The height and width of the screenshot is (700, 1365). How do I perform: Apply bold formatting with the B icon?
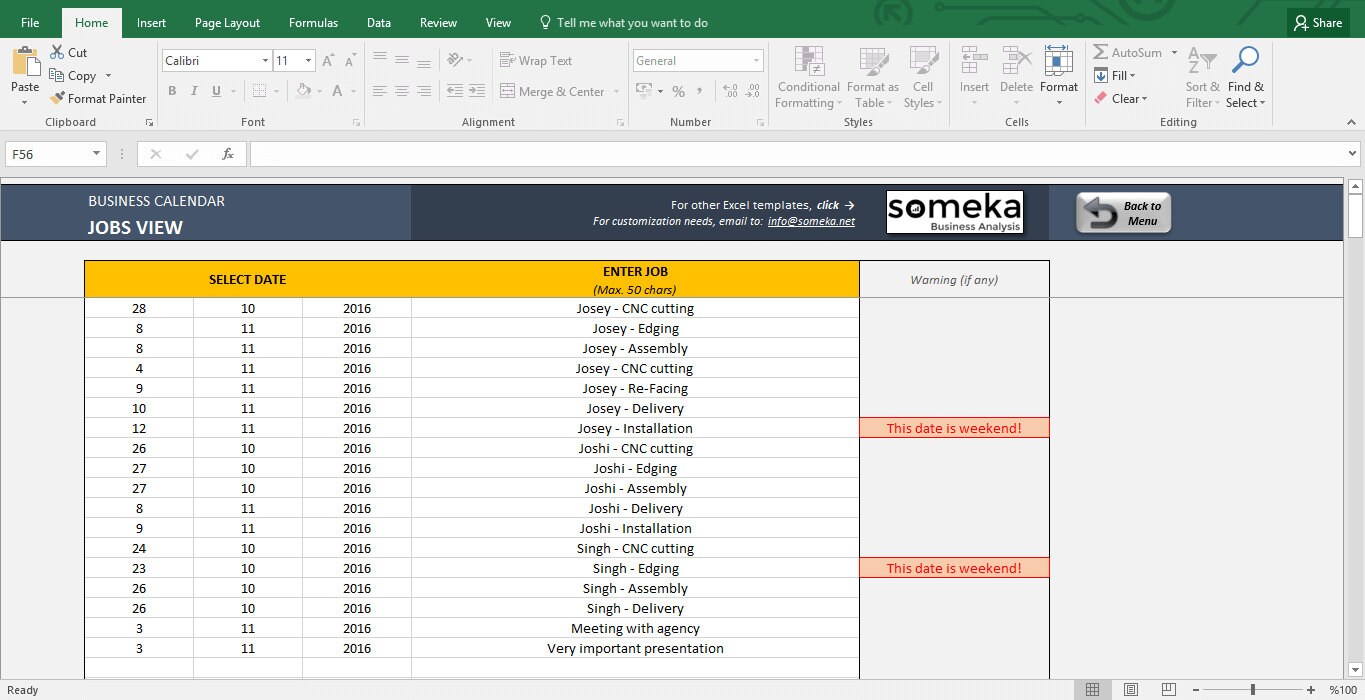coord(172,91)
